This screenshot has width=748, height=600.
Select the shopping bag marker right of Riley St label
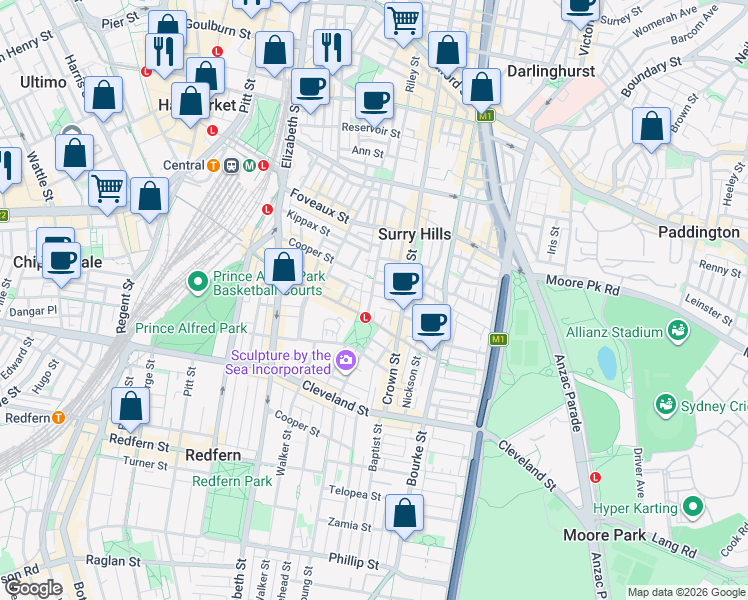[447, 51]
